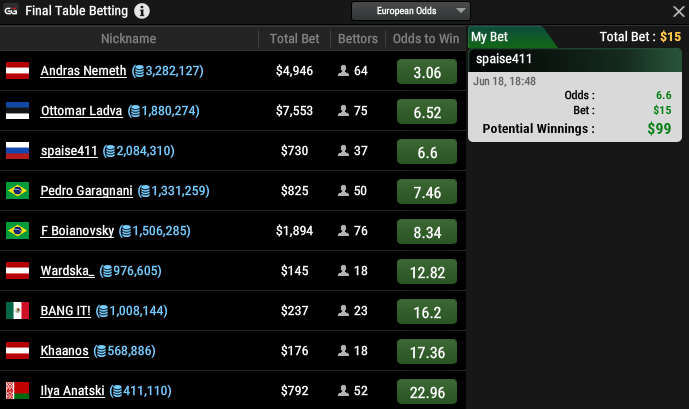This screenshot has width=689, height=409.
Task: Switch to the My Bet tab
Action: pos(490,37)
